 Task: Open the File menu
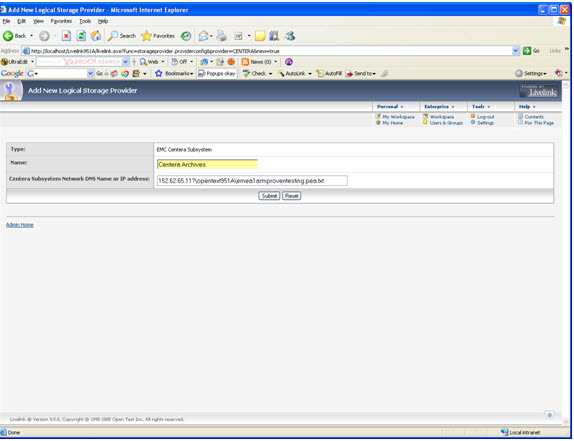pos(6,21)
